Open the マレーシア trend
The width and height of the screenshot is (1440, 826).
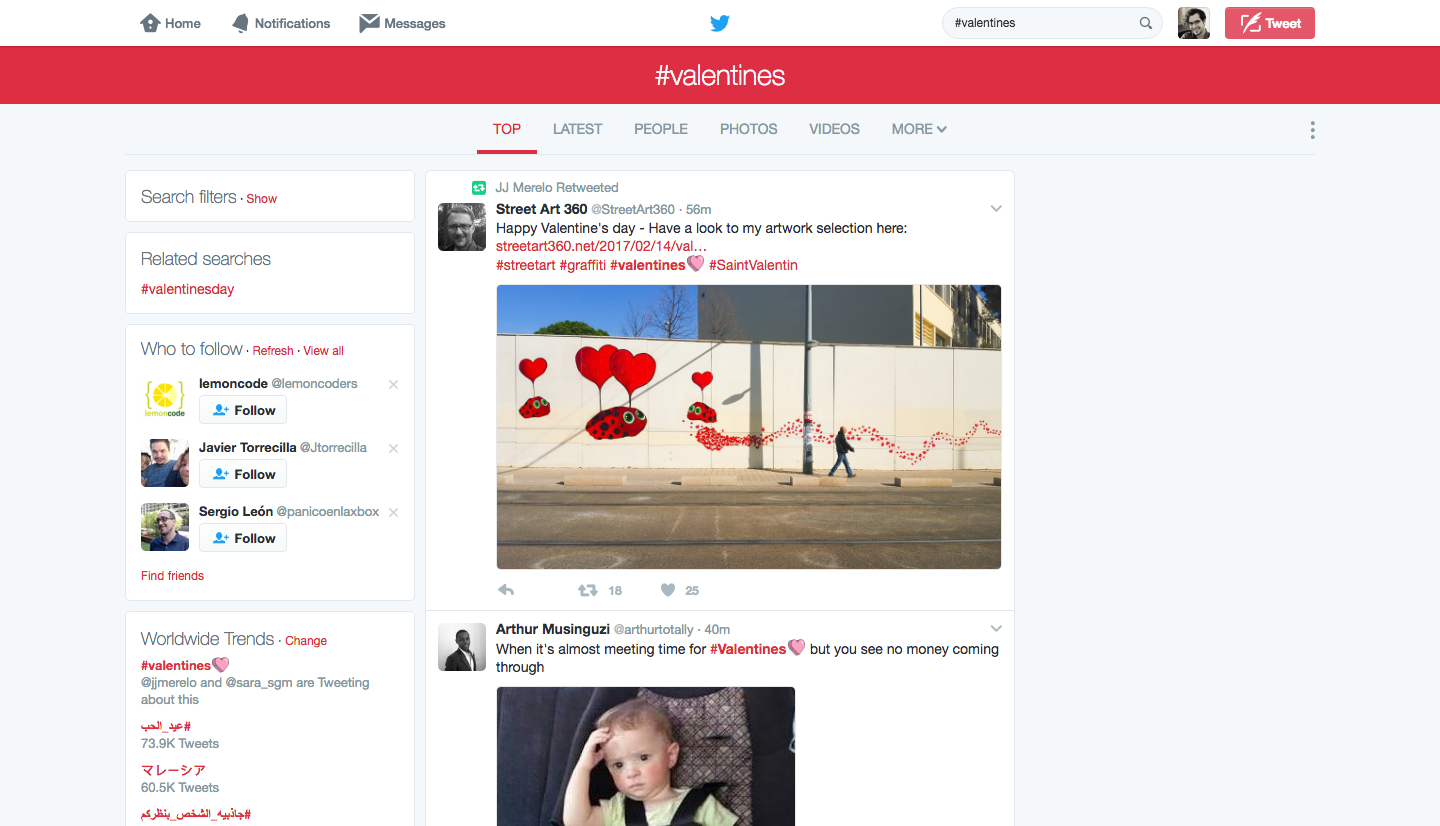tap(173, 770)
